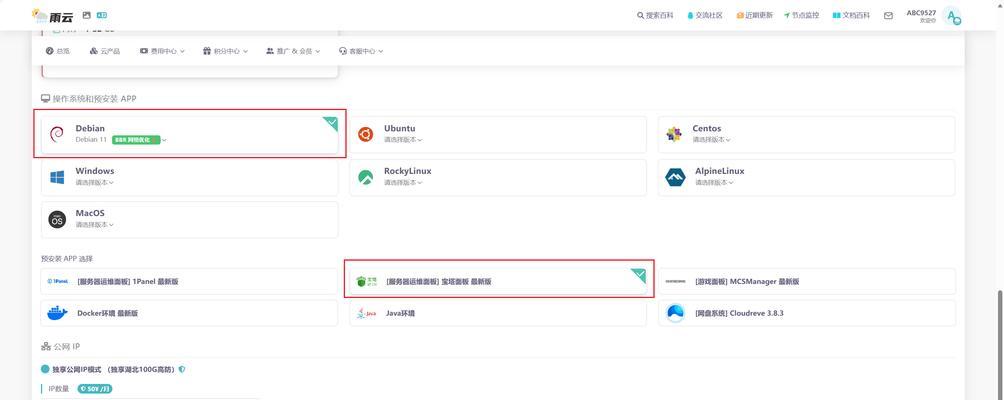The width and height of the screenshot is (1004, 400).
Task: Open the 节点监控 node monitor link
Action: [801, 15]
